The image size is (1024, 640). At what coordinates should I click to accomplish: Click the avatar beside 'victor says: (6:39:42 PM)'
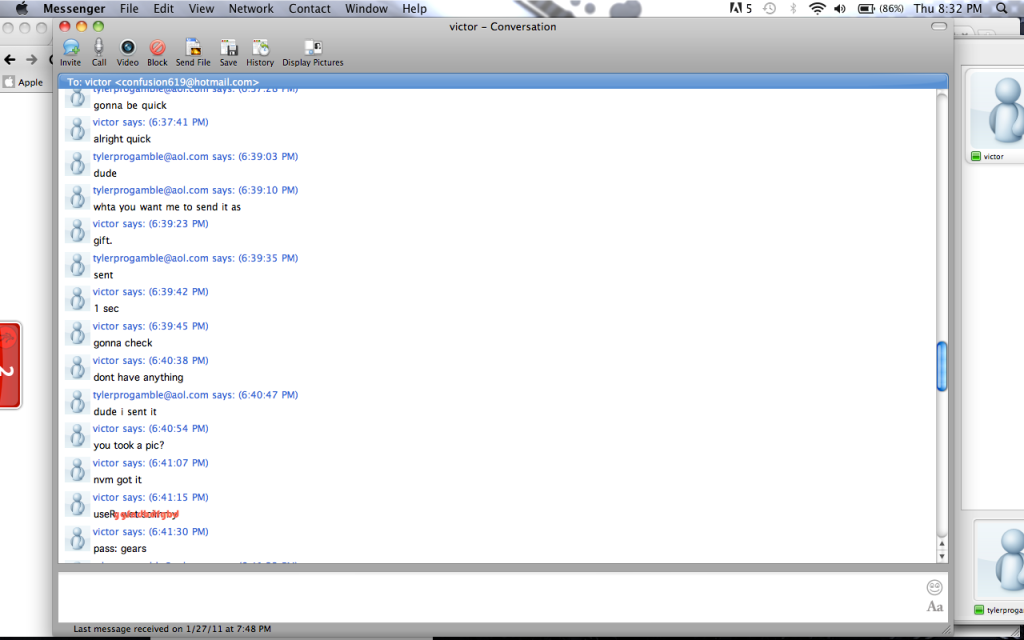click(77, 299)
